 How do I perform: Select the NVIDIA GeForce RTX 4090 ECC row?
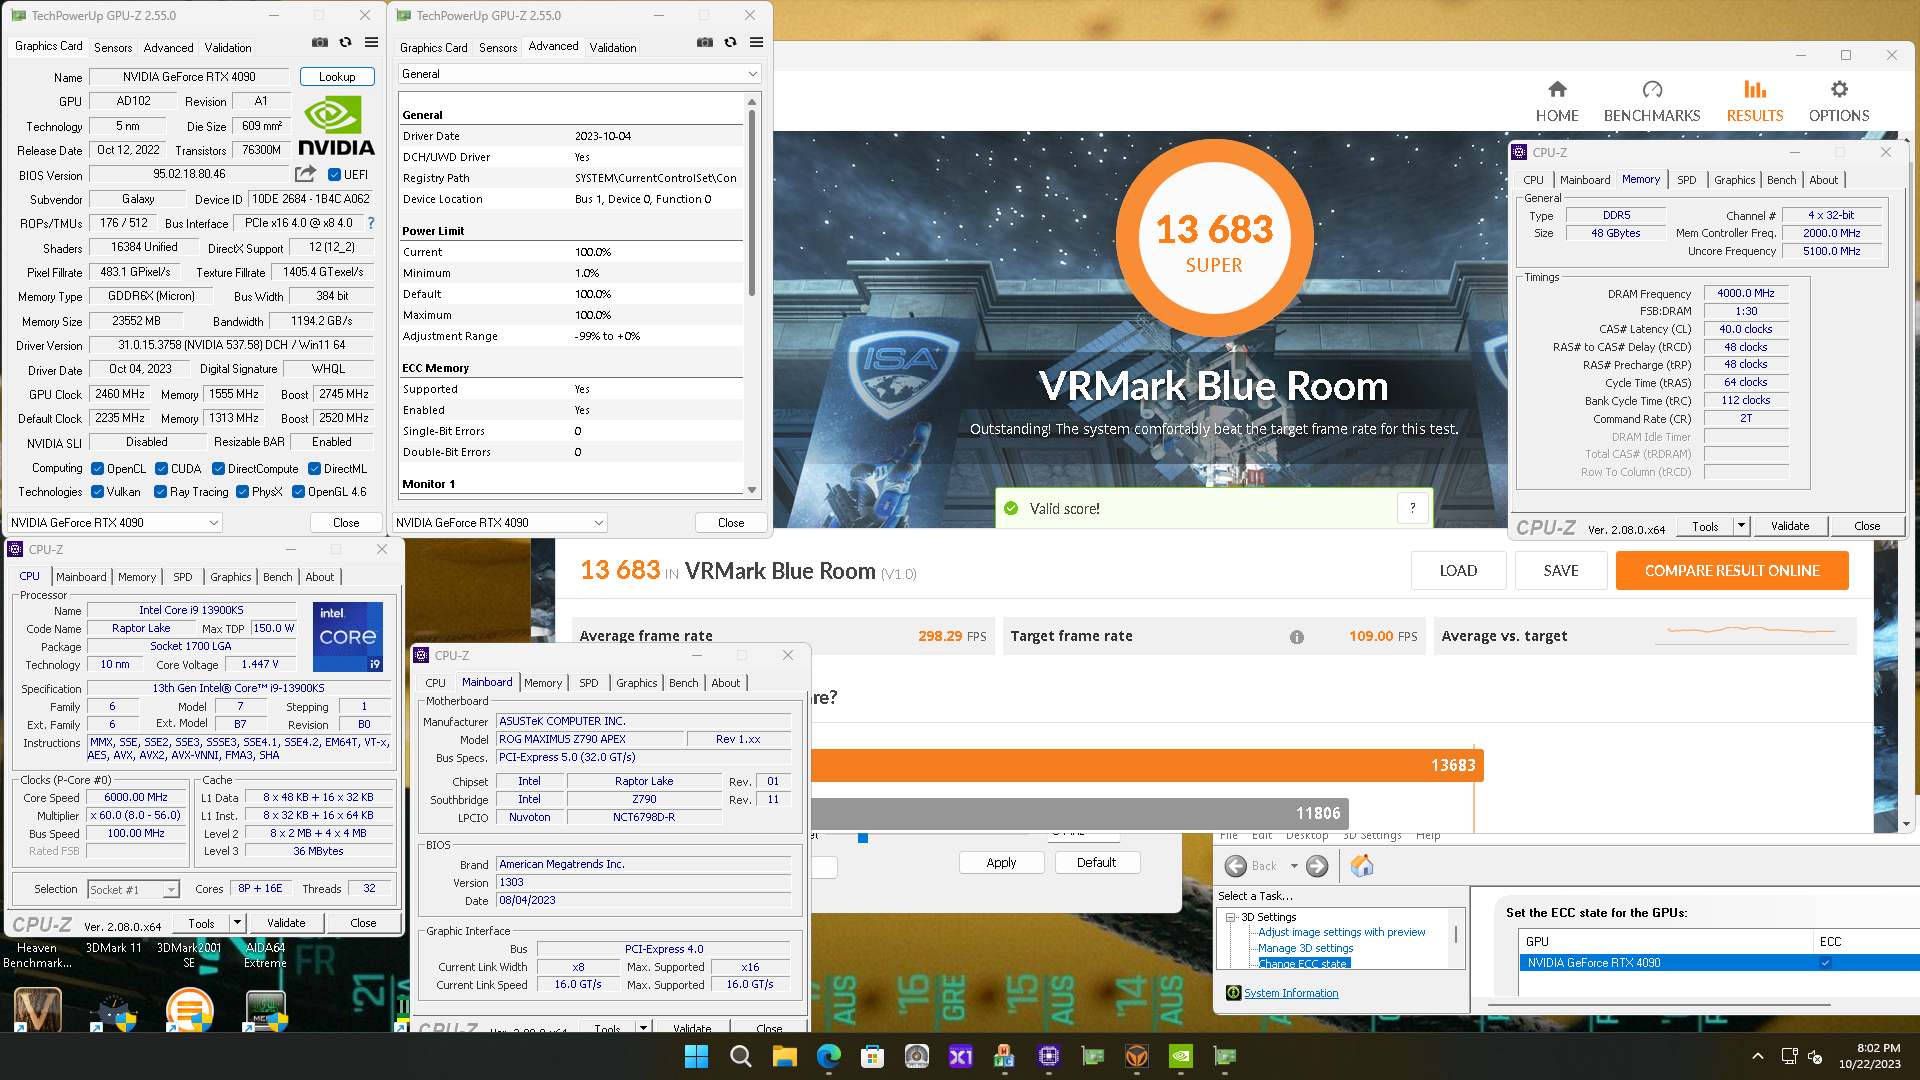coord(1719,963)
